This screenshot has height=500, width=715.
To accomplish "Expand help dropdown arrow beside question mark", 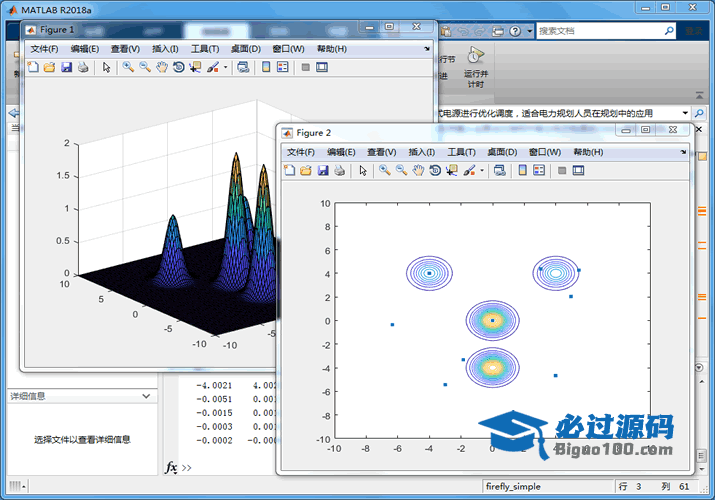I will pos(529,31).
